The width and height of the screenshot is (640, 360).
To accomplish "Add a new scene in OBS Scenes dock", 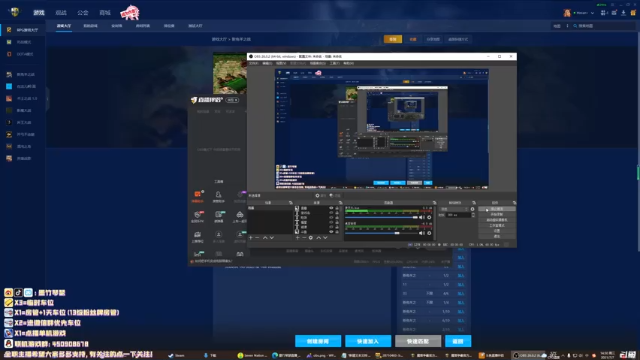I will (x=251, y=238).
